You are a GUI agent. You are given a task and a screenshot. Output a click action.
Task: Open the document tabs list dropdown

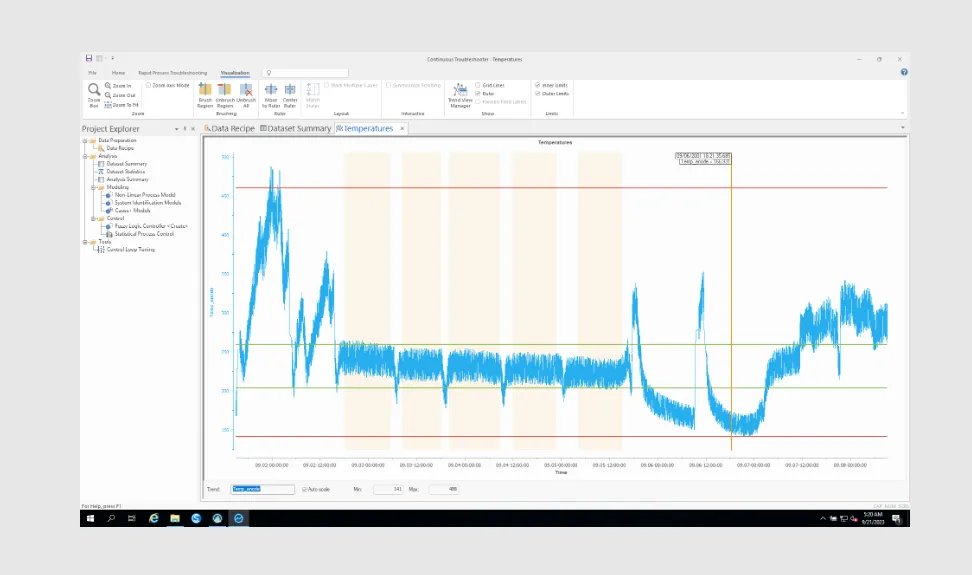[903, 128]
